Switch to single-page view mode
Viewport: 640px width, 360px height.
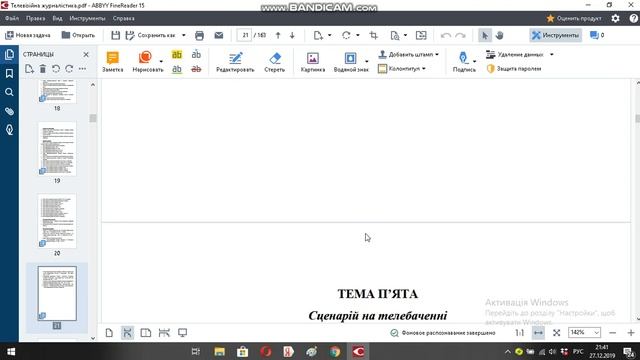(109, 333)
